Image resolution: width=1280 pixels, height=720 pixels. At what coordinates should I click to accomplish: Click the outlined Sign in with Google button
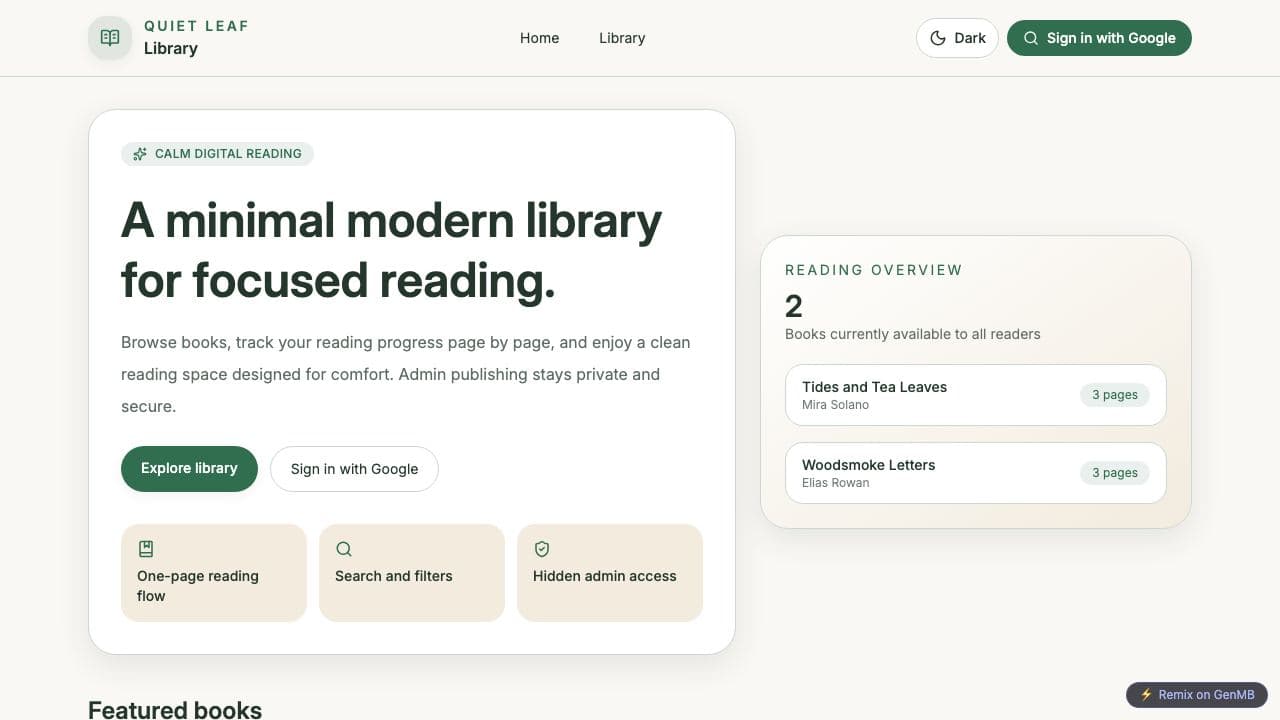(x=354, y=469)
